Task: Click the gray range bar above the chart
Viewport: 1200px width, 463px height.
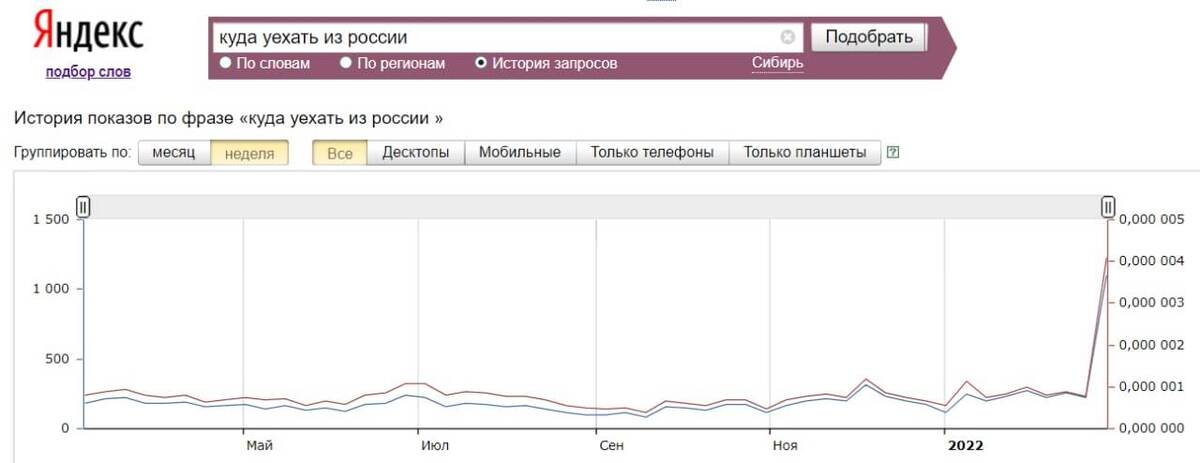Action: coord(596,206)
